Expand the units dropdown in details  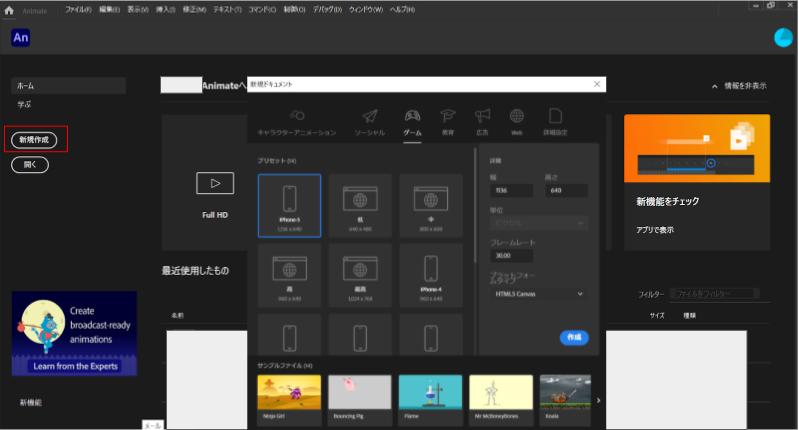point(539,223)
